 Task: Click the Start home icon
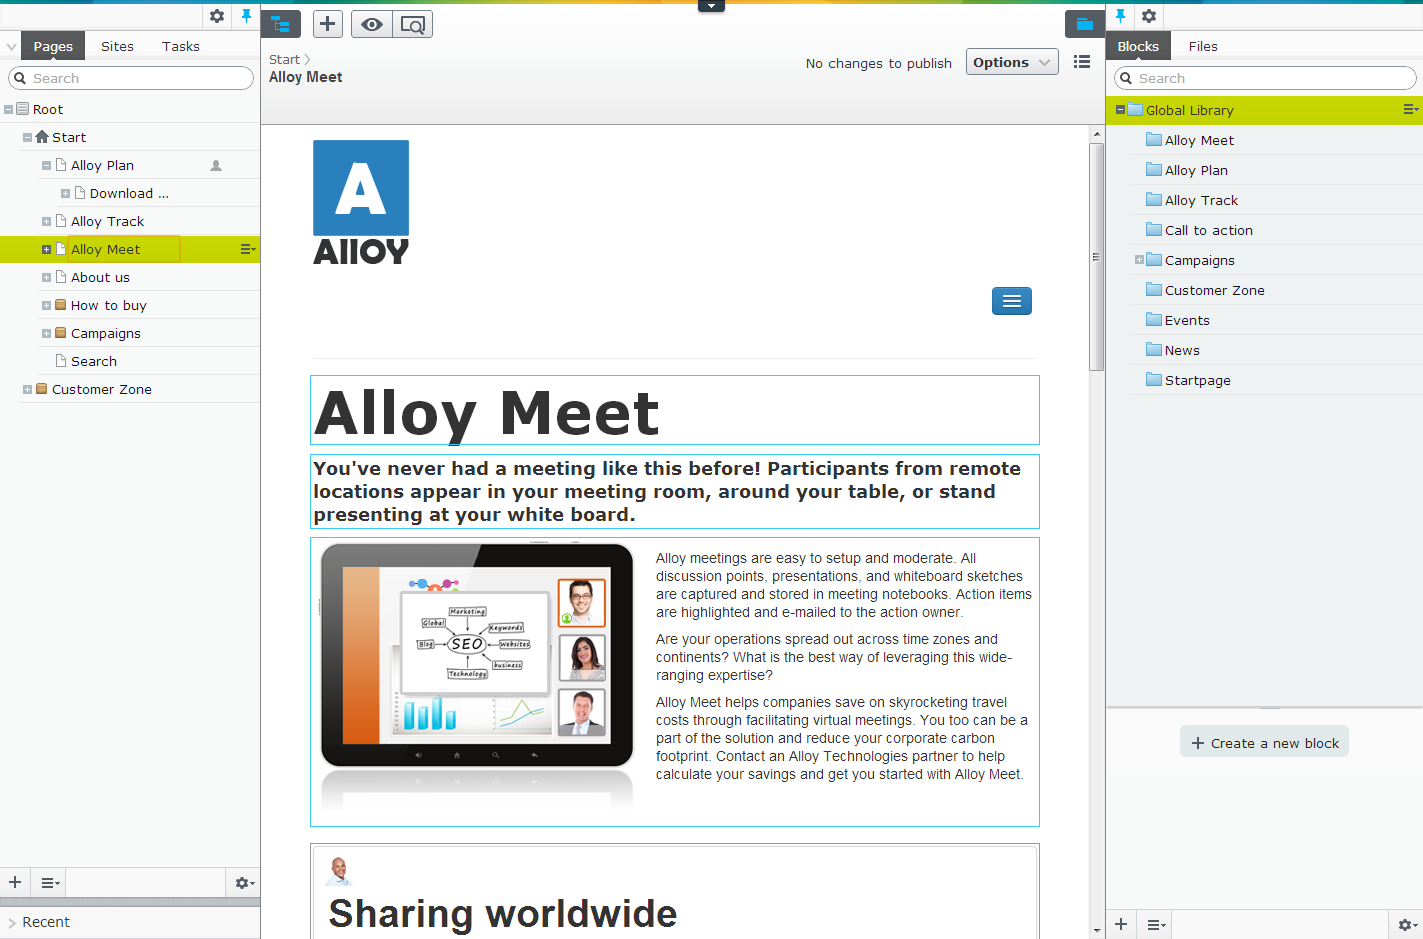[42, 137]
